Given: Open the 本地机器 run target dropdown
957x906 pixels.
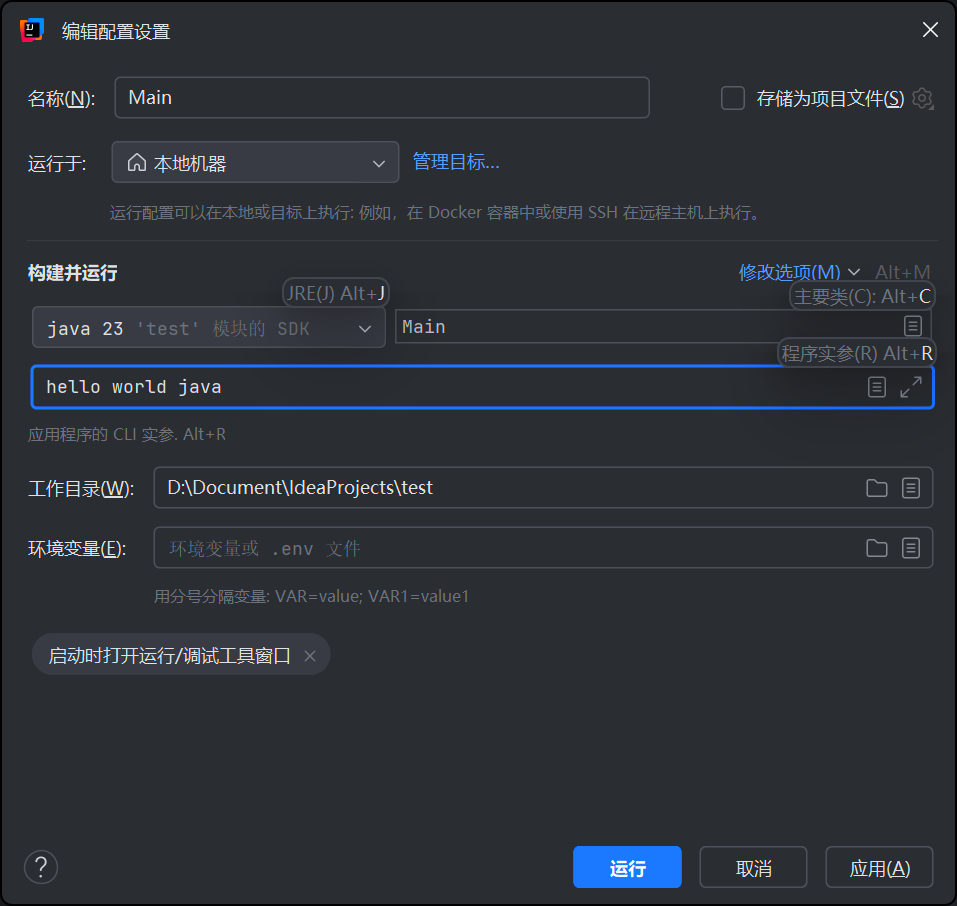Looking at the screenshot, I should coord(255,162).
